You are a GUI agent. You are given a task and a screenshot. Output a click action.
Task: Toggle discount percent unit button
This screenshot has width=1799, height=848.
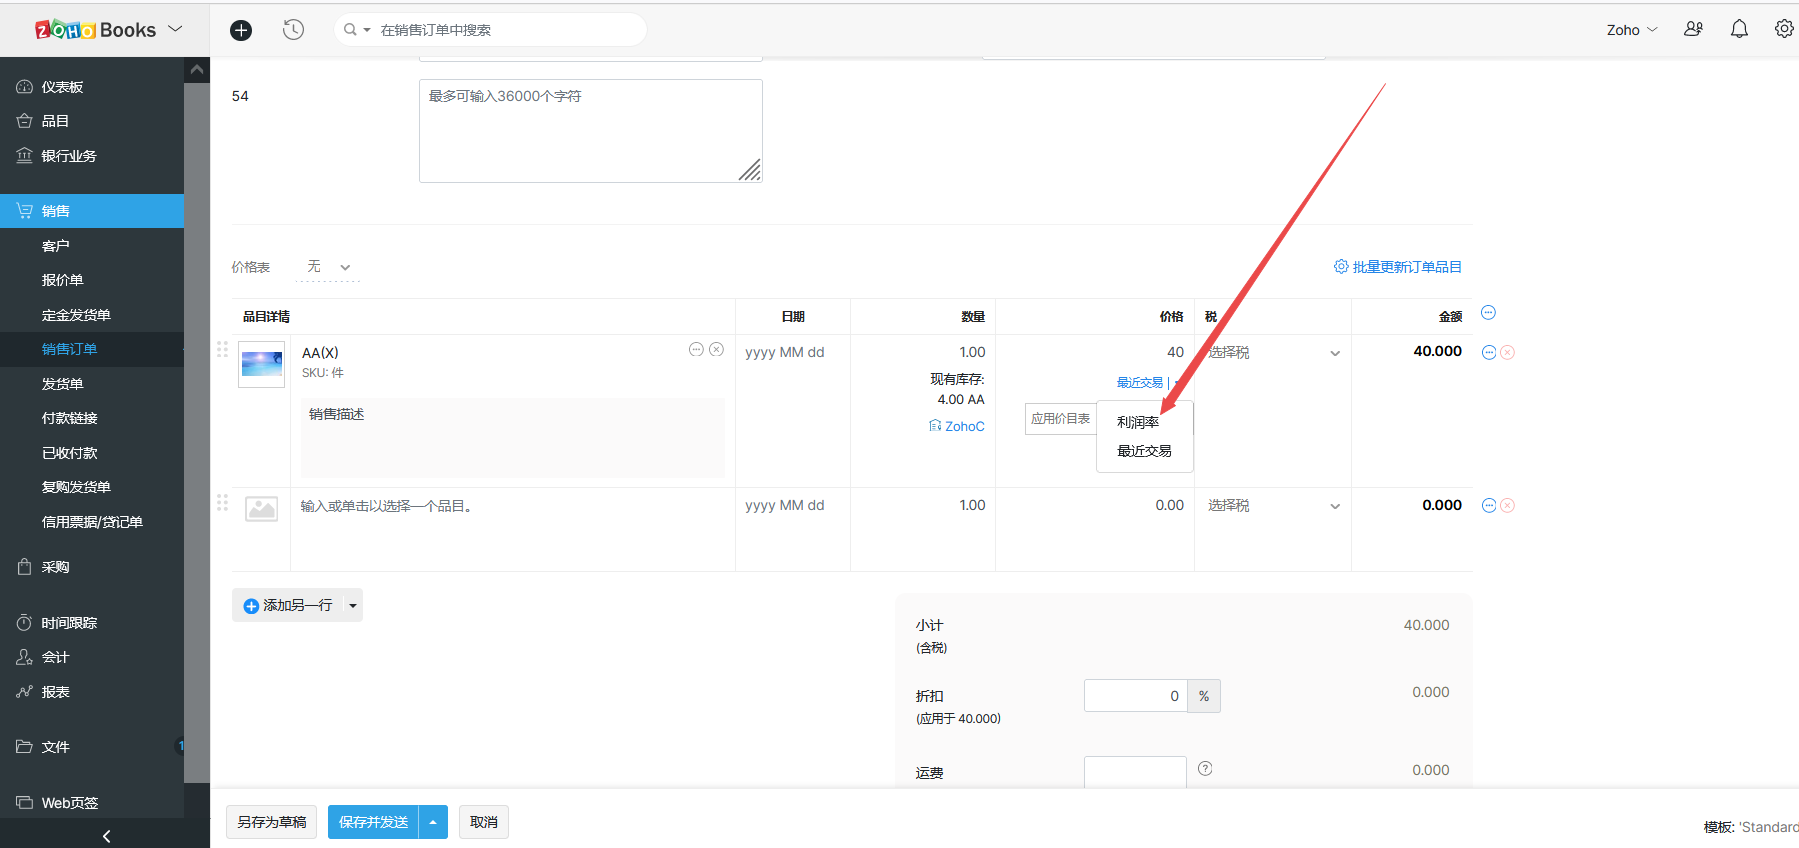[x=1204, y=696]
